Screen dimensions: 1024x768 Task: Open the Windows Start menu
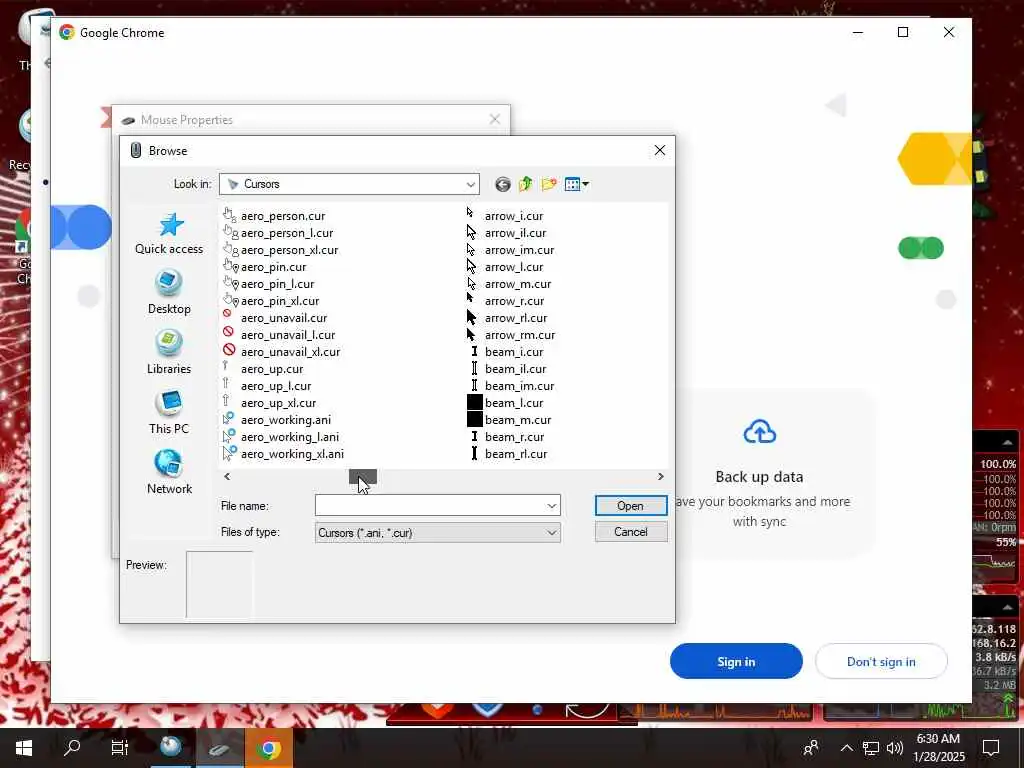[x=24, y=747]
